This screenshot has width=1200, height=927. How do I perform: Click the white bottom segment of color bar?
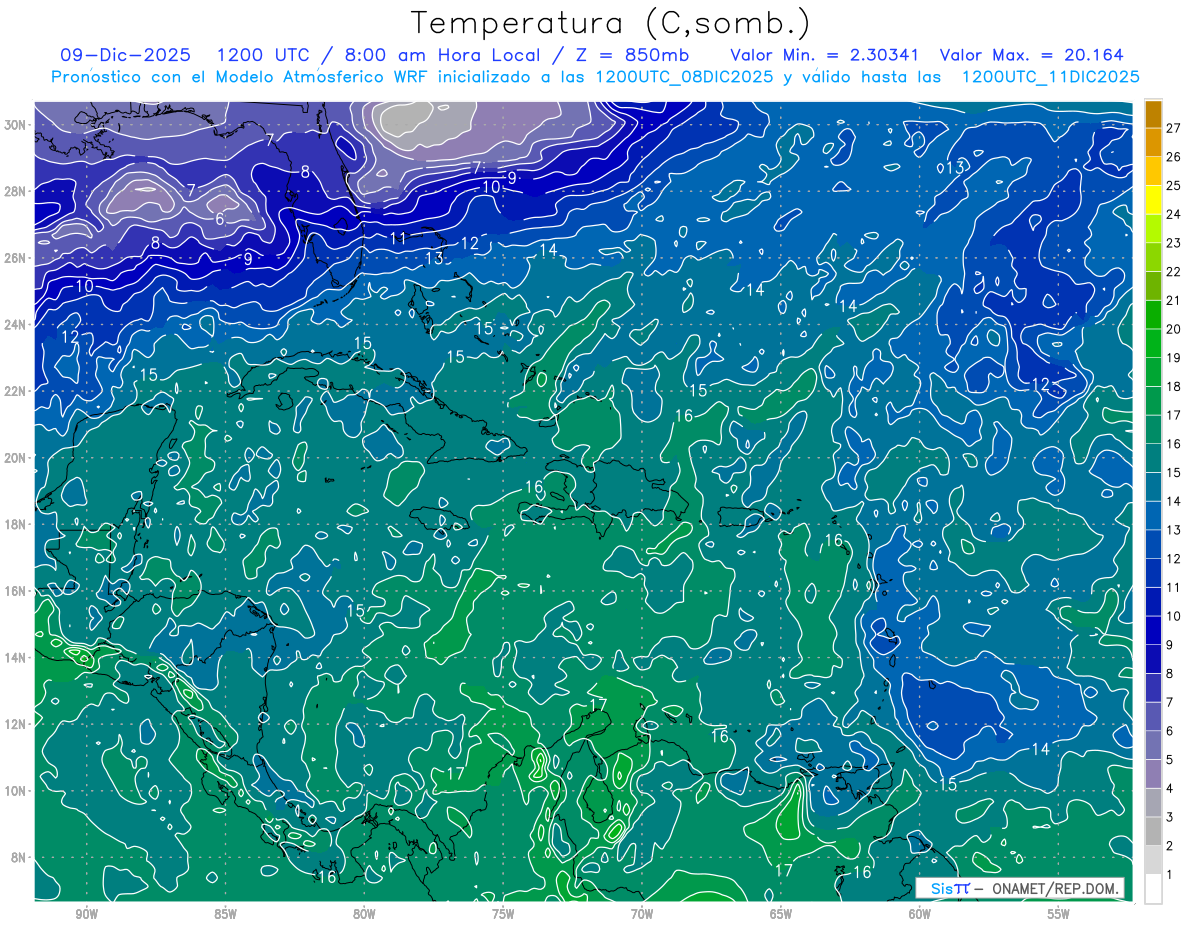click(x=1153, y=888)
